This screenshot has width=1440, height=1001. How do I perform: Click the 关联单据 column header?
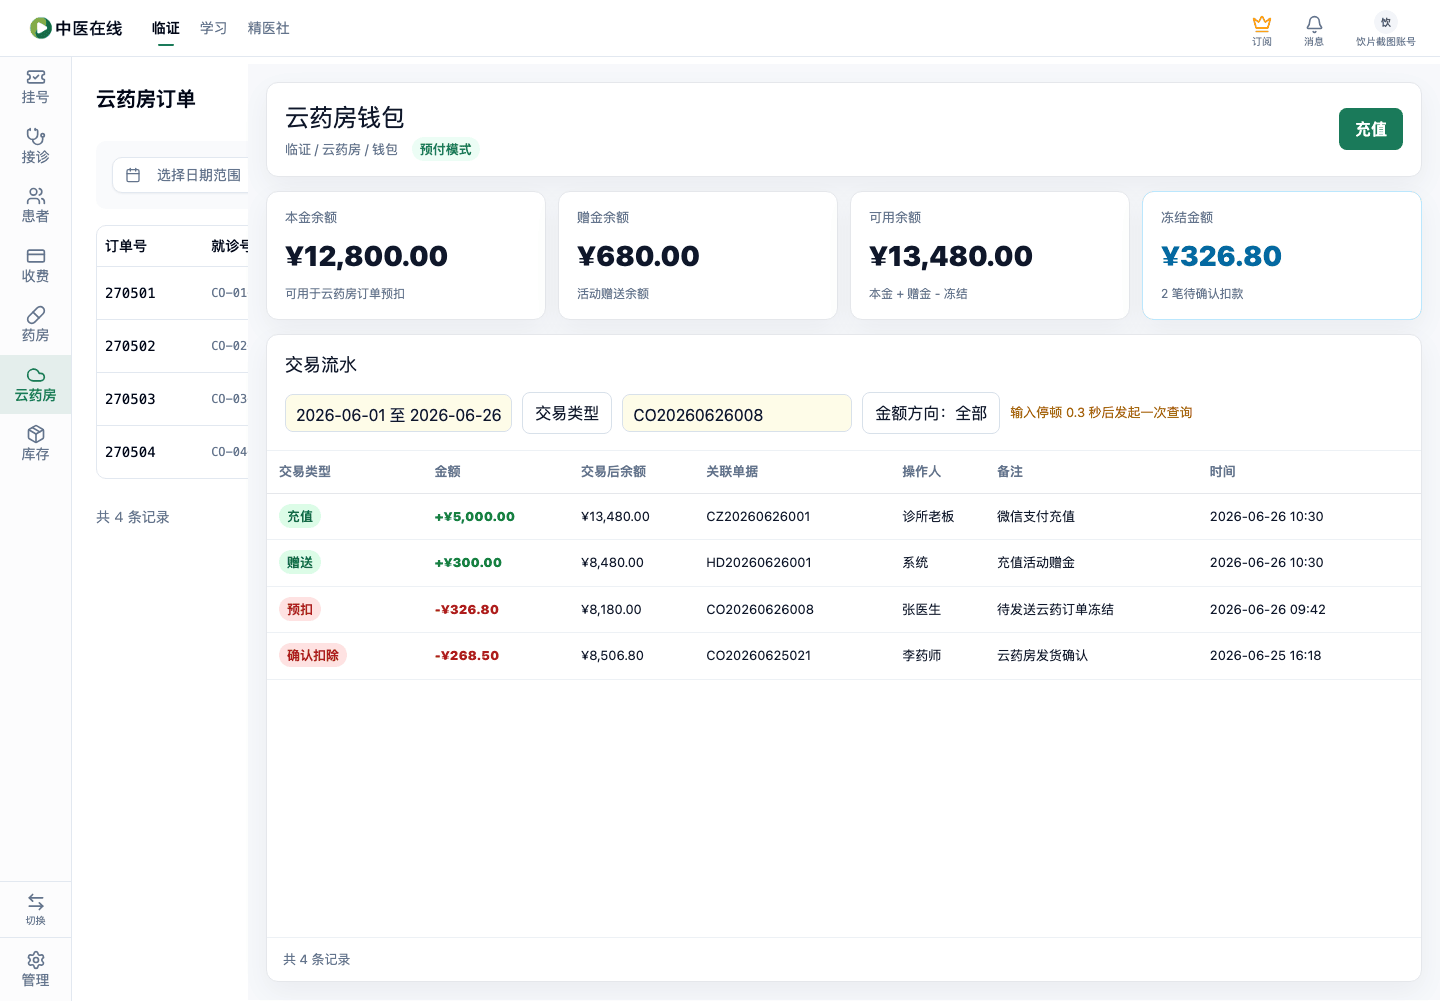click(x=732, y=472)
